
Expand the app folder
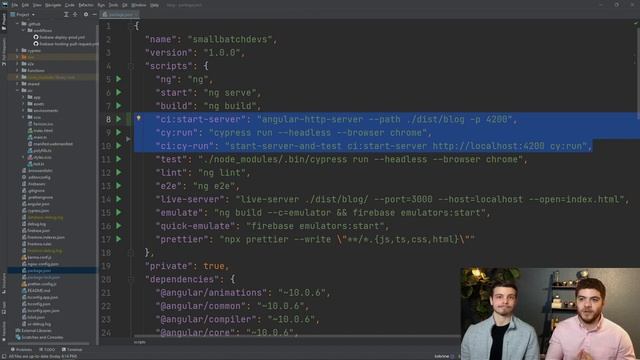(23, 97)
